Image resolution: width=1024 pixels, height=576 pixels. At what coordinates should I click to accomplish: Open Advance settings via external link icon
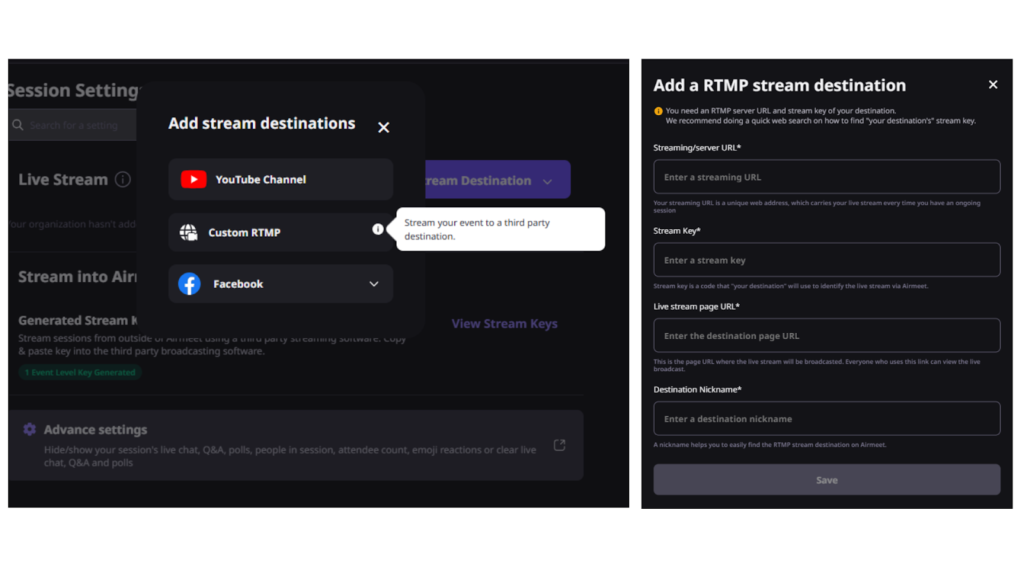pos(559,444)
